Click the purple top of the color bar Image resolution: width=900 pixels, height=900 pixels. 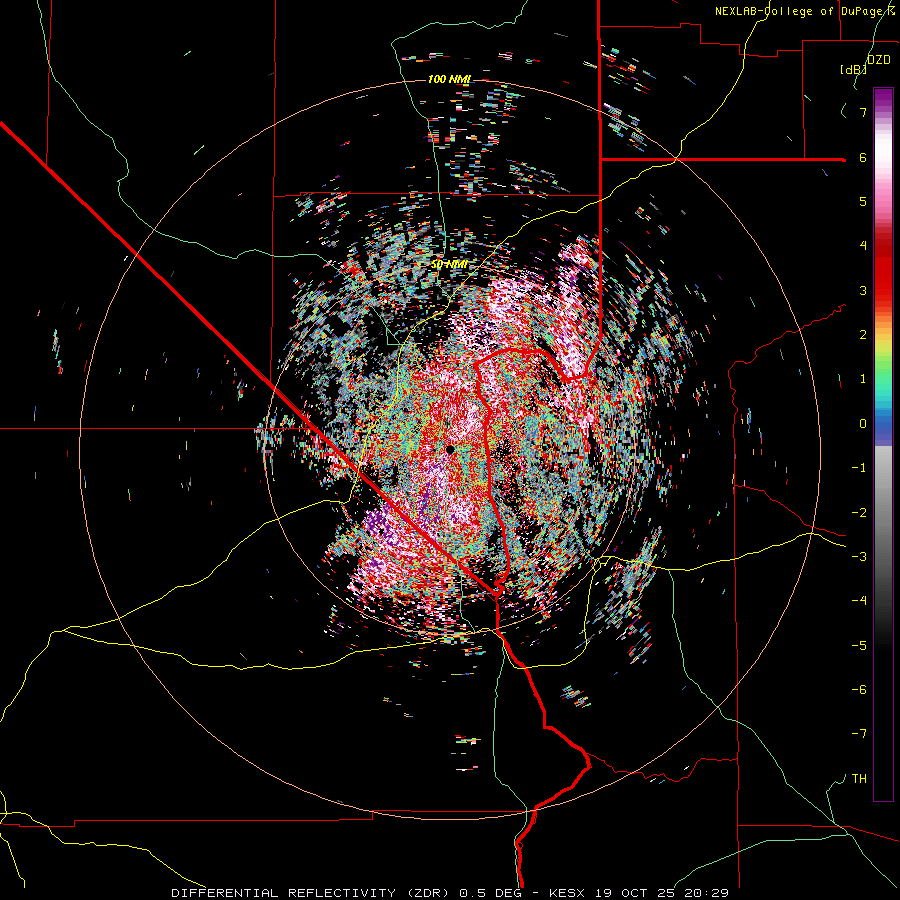(x=883, y=98)
